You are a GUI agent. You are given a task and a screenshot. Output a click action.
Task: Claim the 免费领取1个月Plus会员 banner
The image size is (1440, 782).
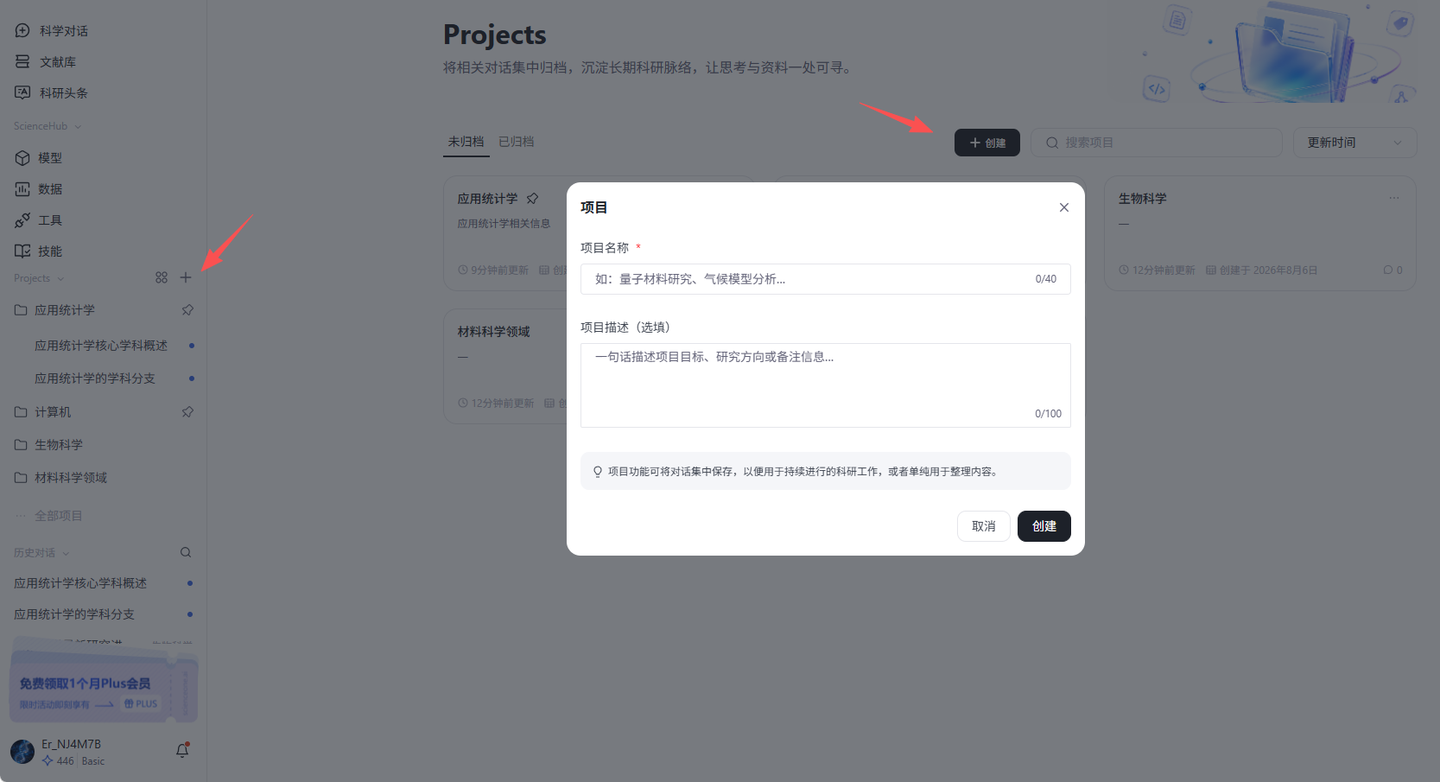tap(104, 688)
